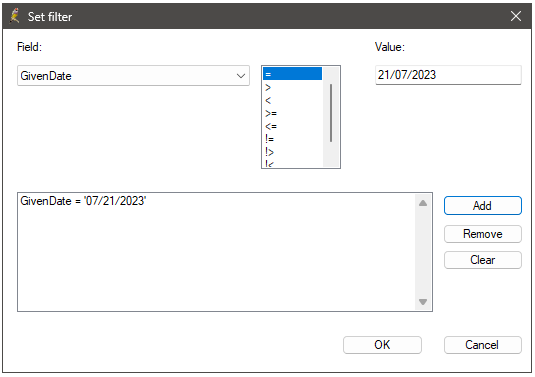Select the <= operator in the list
The width and height of the screenshot is (535, 377).
click(x=292, y=126)
